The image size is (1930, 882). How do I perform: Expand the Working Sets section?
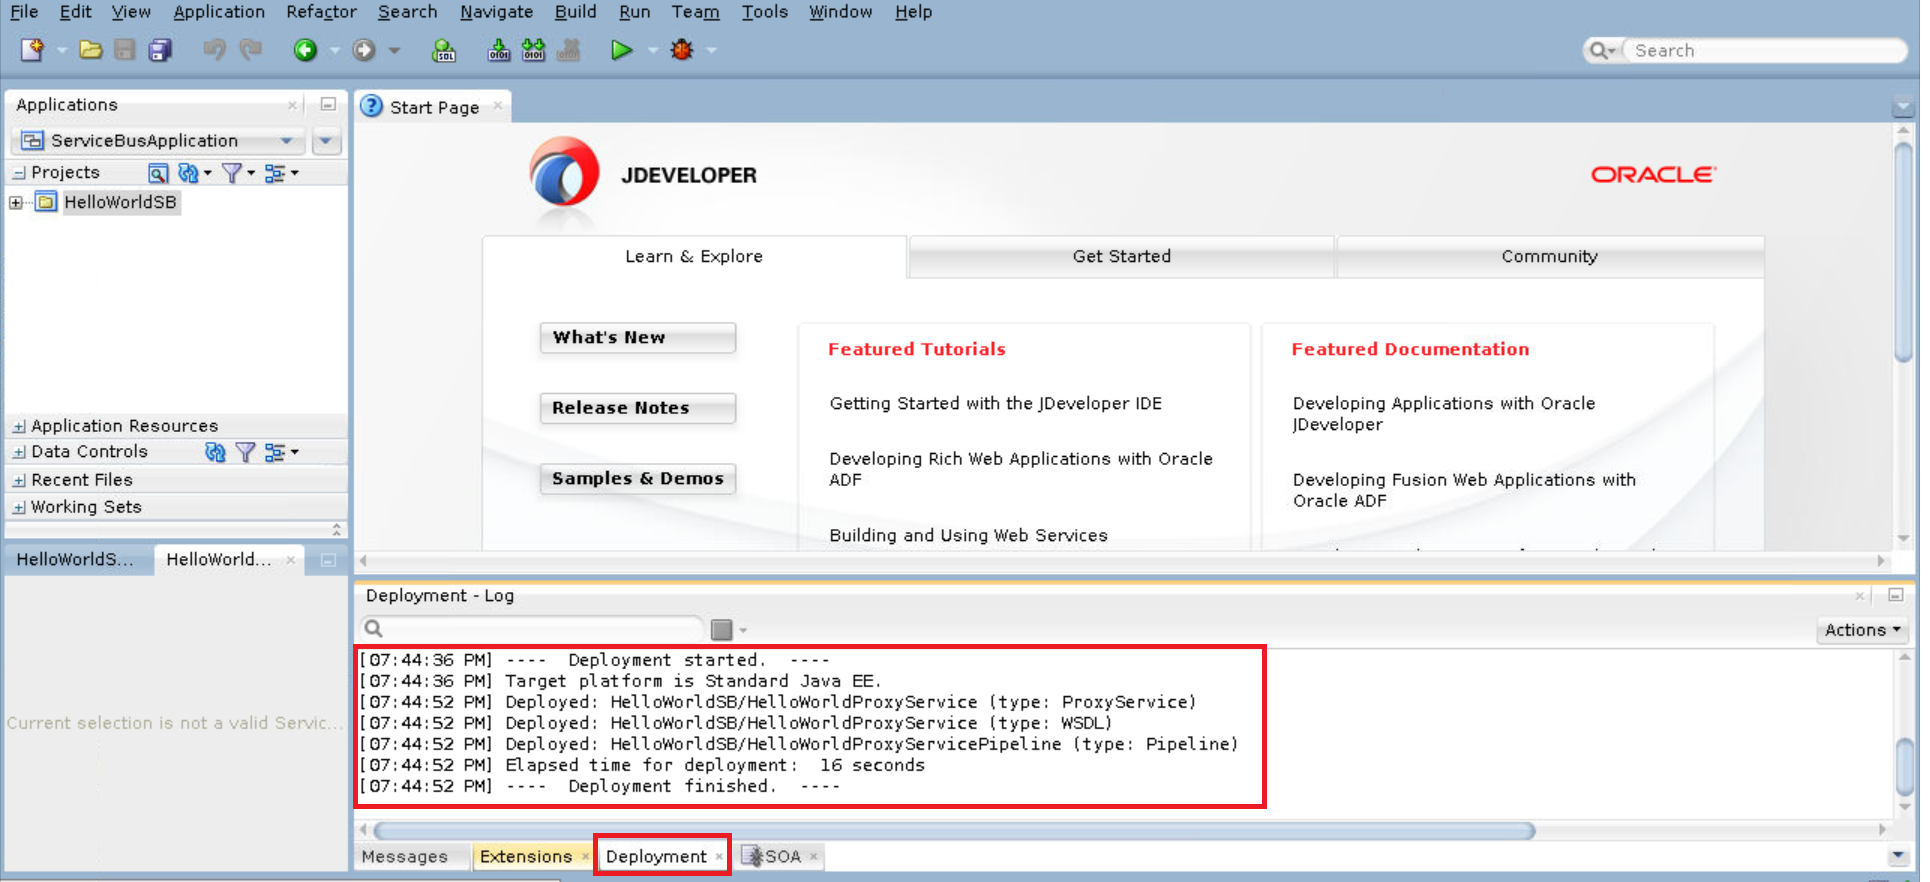pyautogui.click(x=19, y=507)
